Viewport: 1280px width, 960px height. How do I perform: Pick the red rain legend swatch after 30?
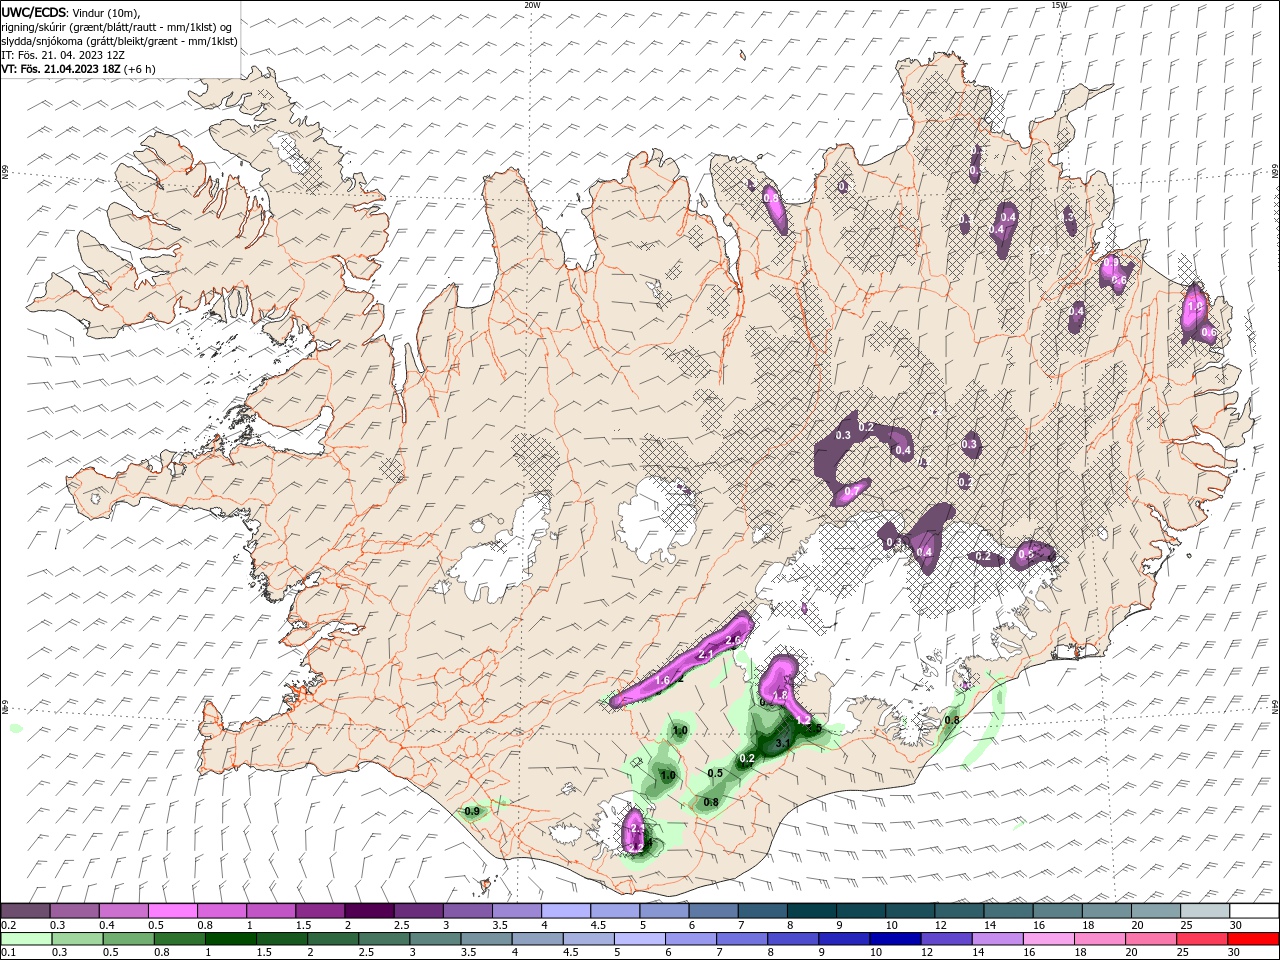coord(1255,939)
